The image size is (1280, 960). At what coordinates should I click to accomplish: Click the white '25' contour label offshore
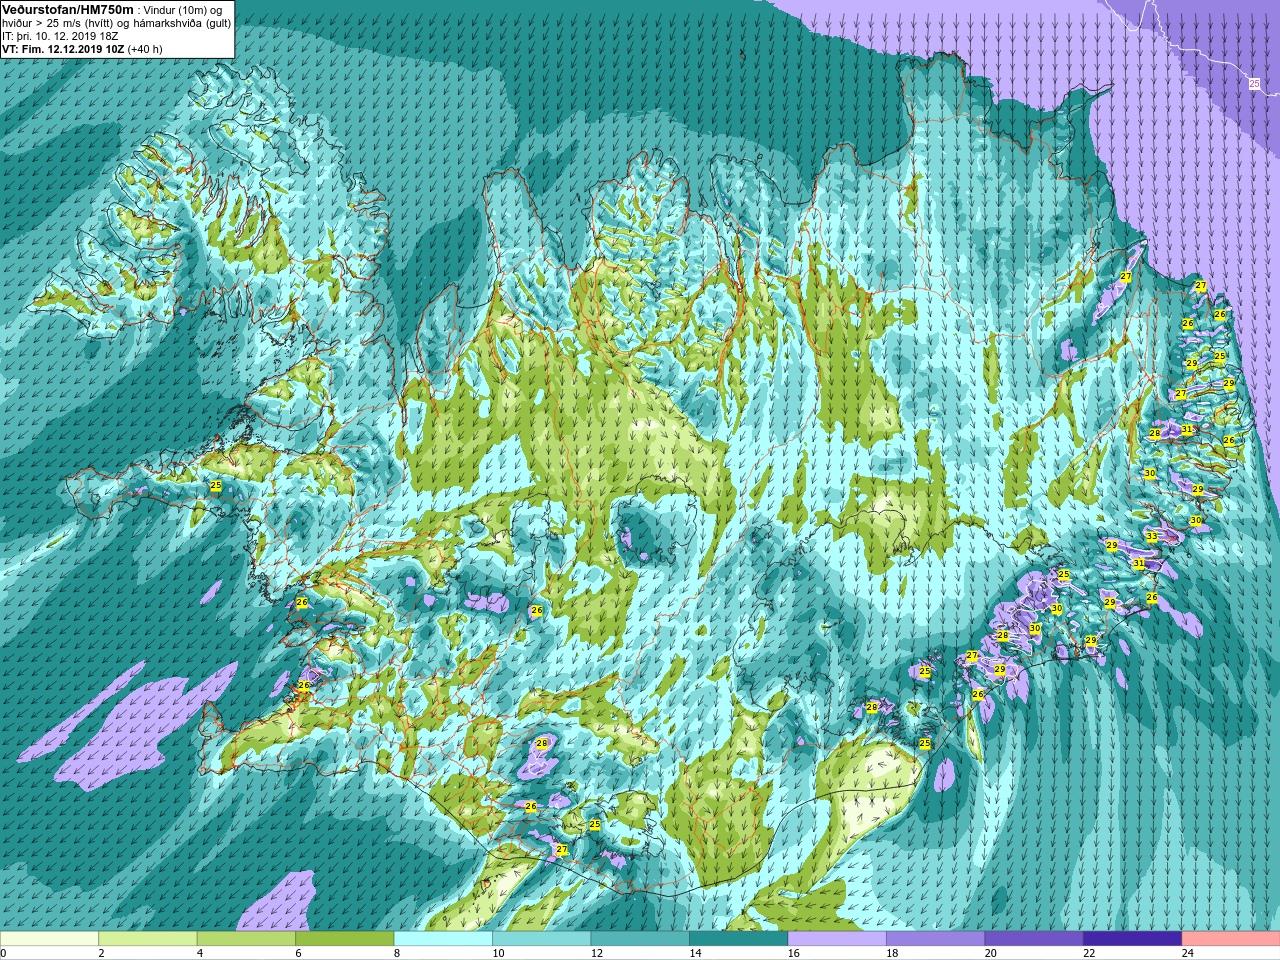point(1255,84)
